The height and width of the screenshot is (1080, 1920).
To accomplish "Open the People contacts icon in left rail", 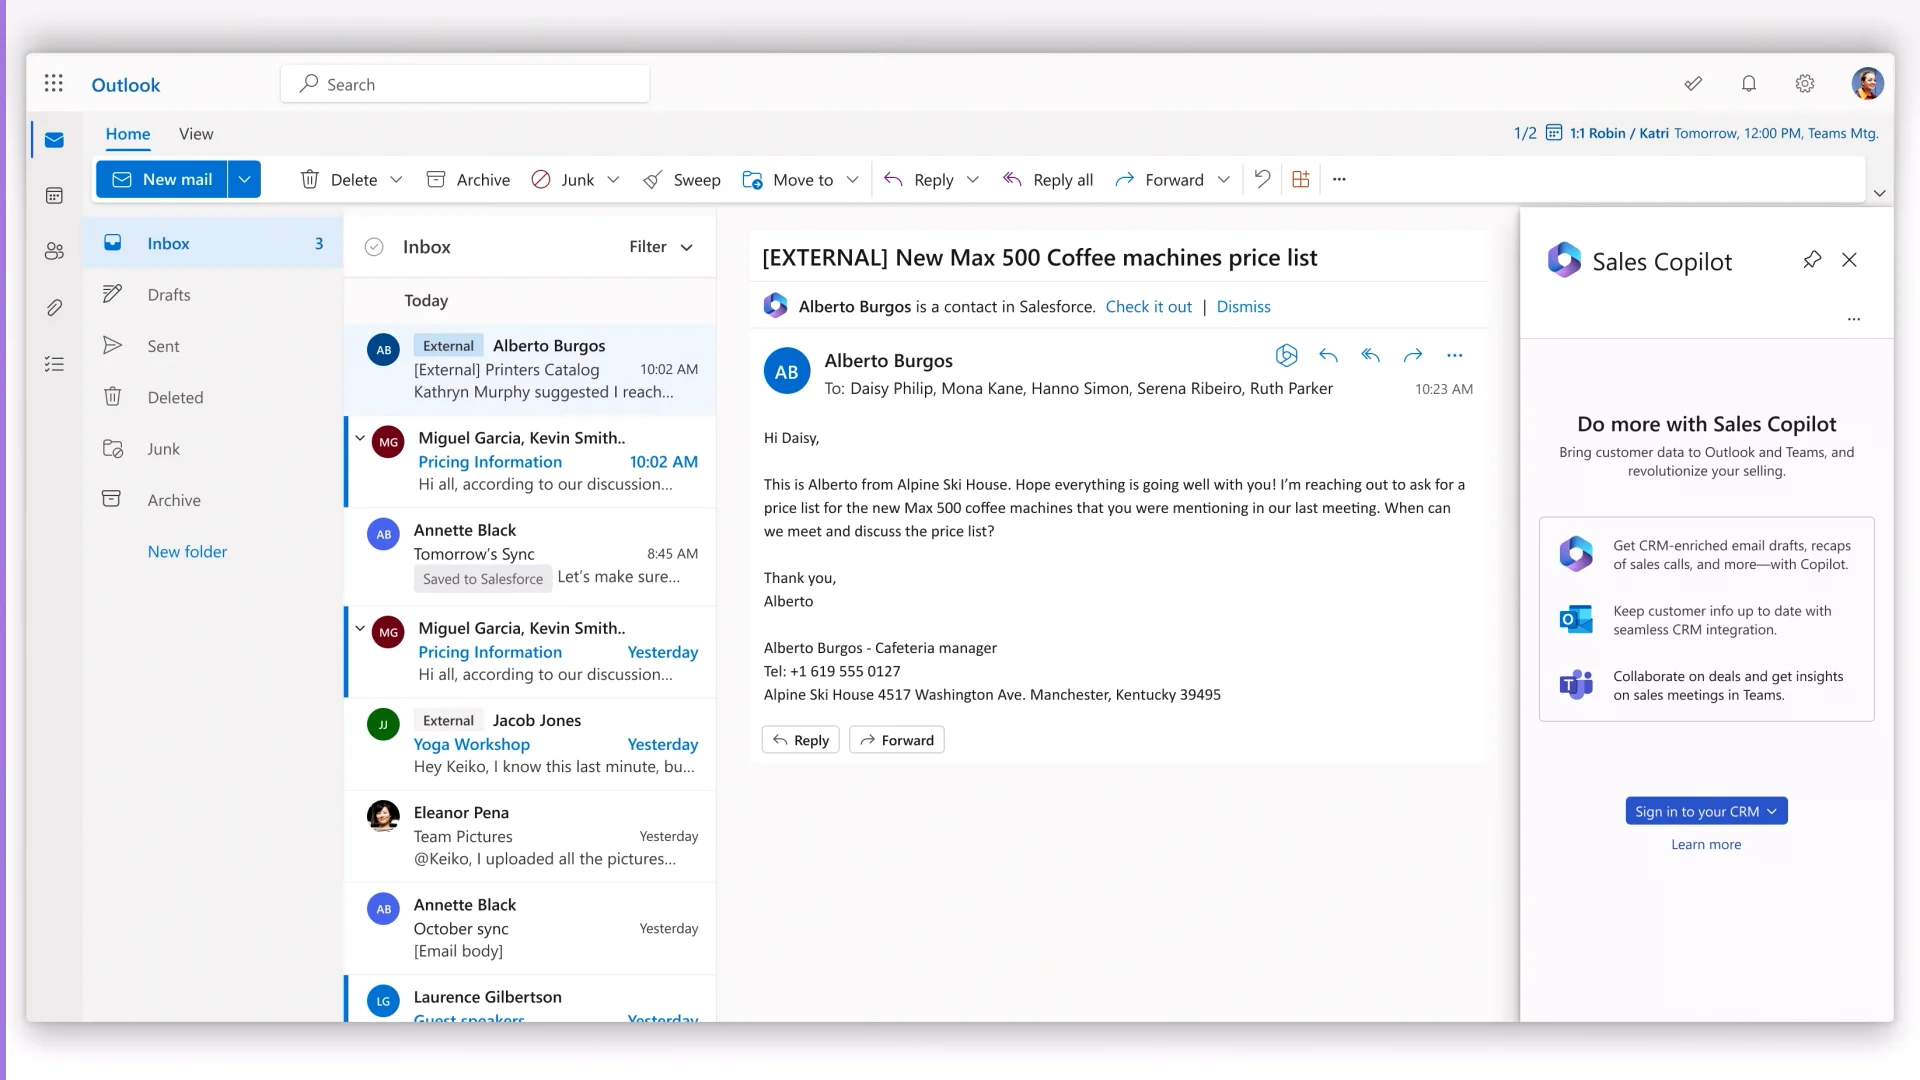I will pos(54,251).
